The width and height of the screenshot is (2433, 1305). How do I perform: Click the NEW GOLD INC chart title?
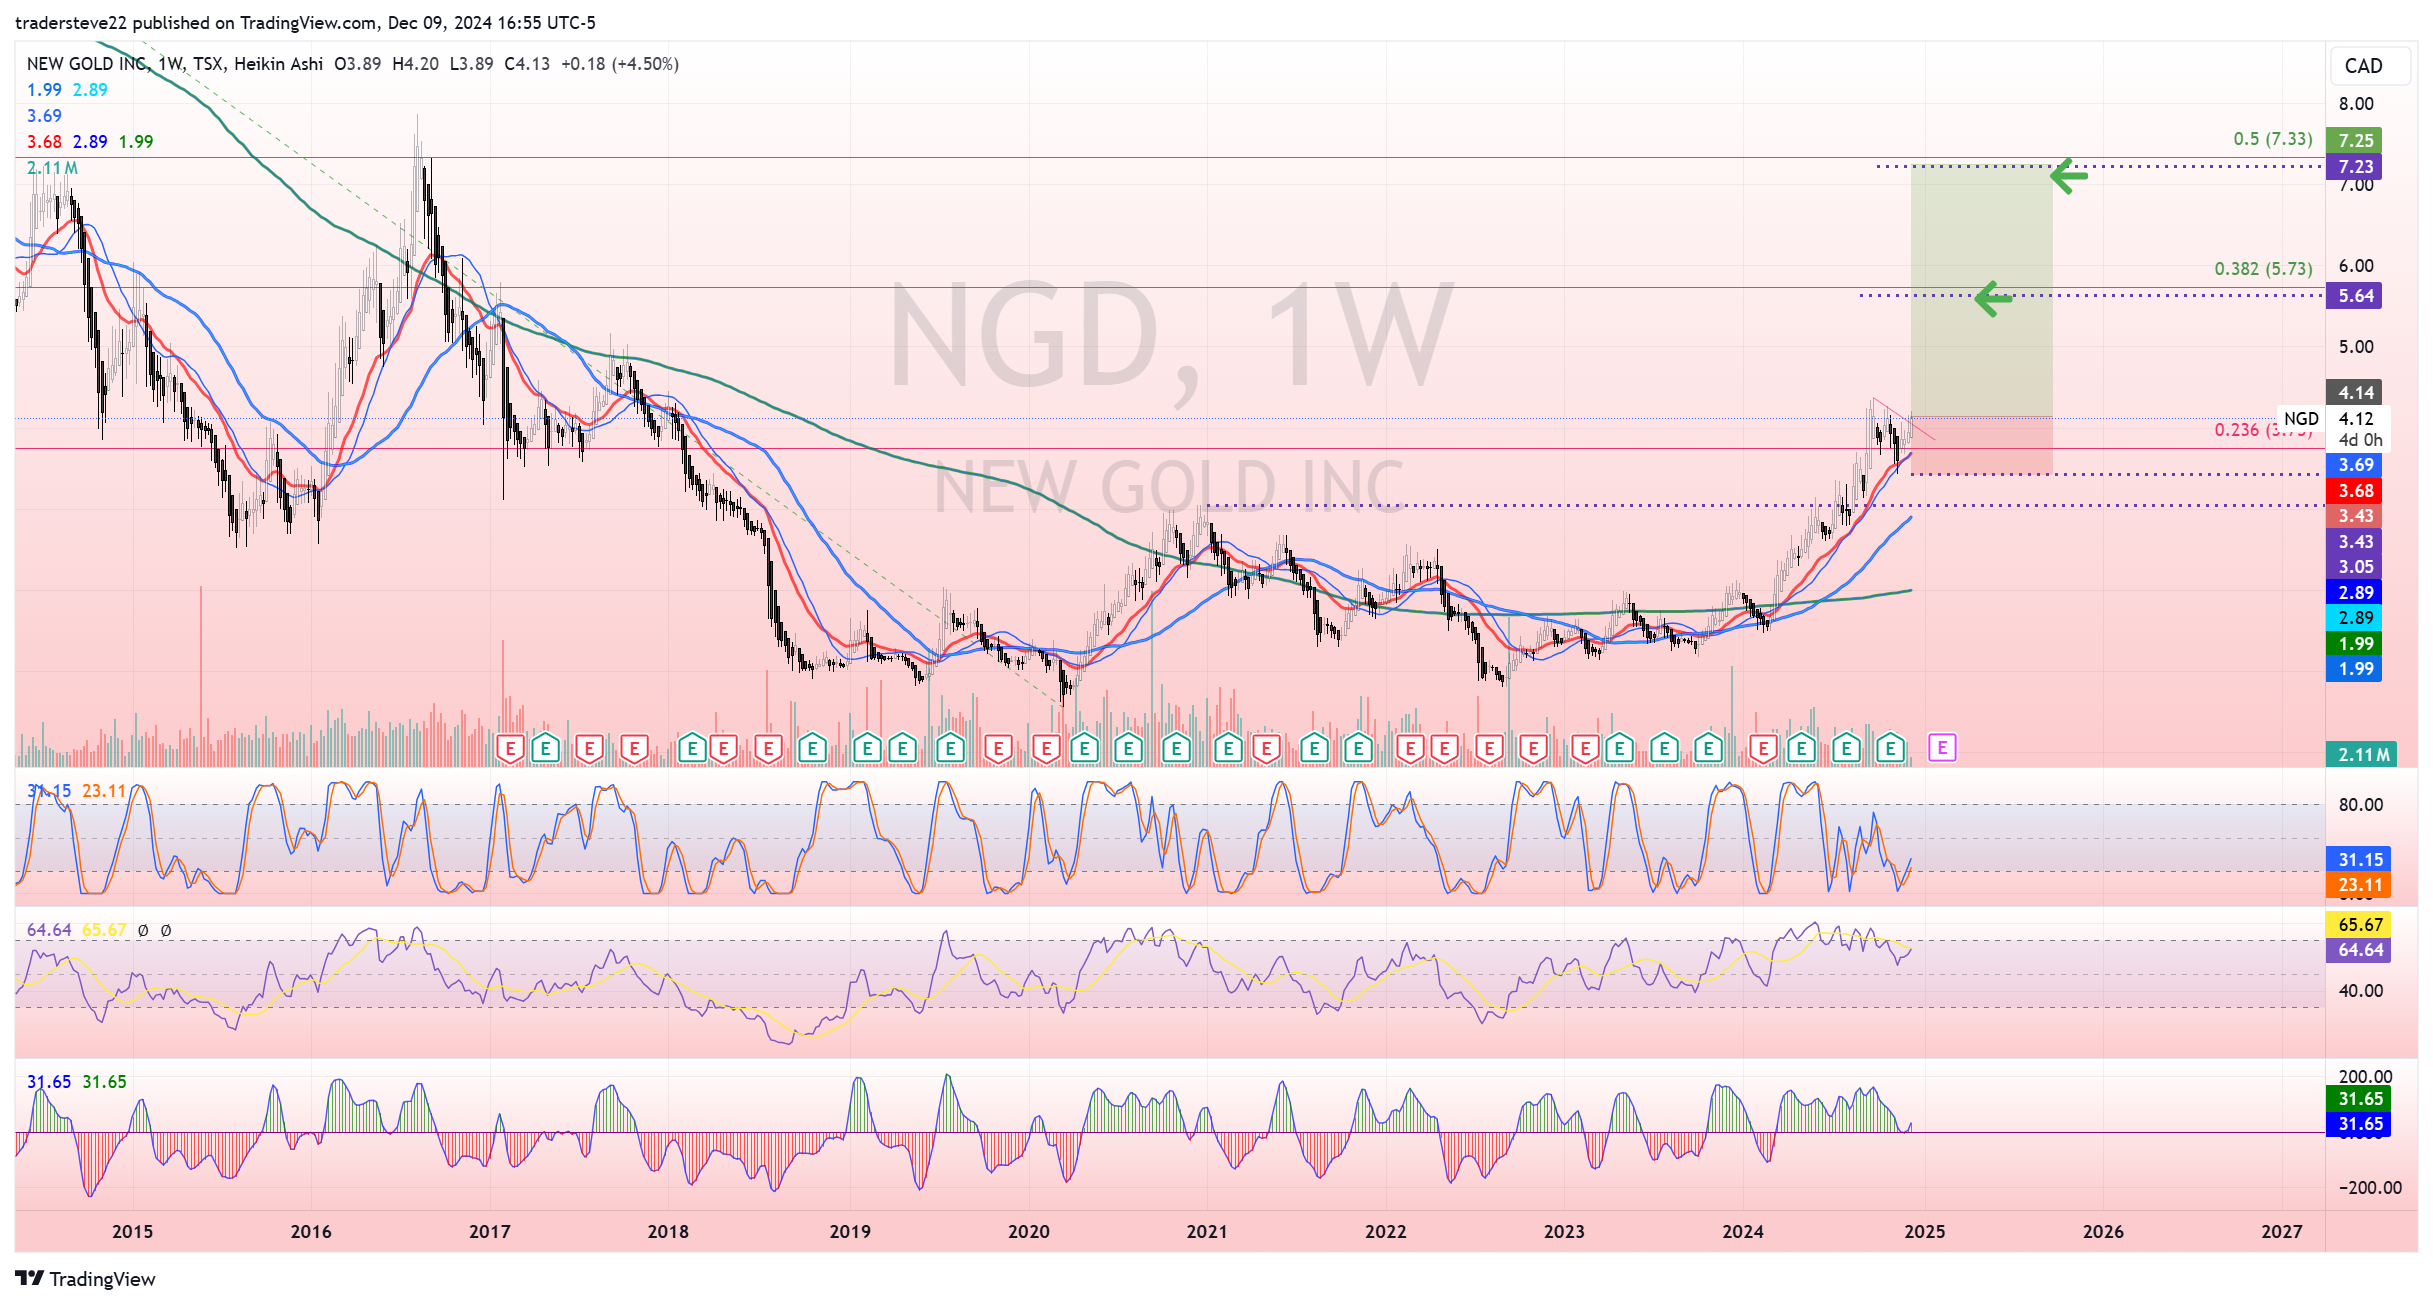click(x=88, y=64)
